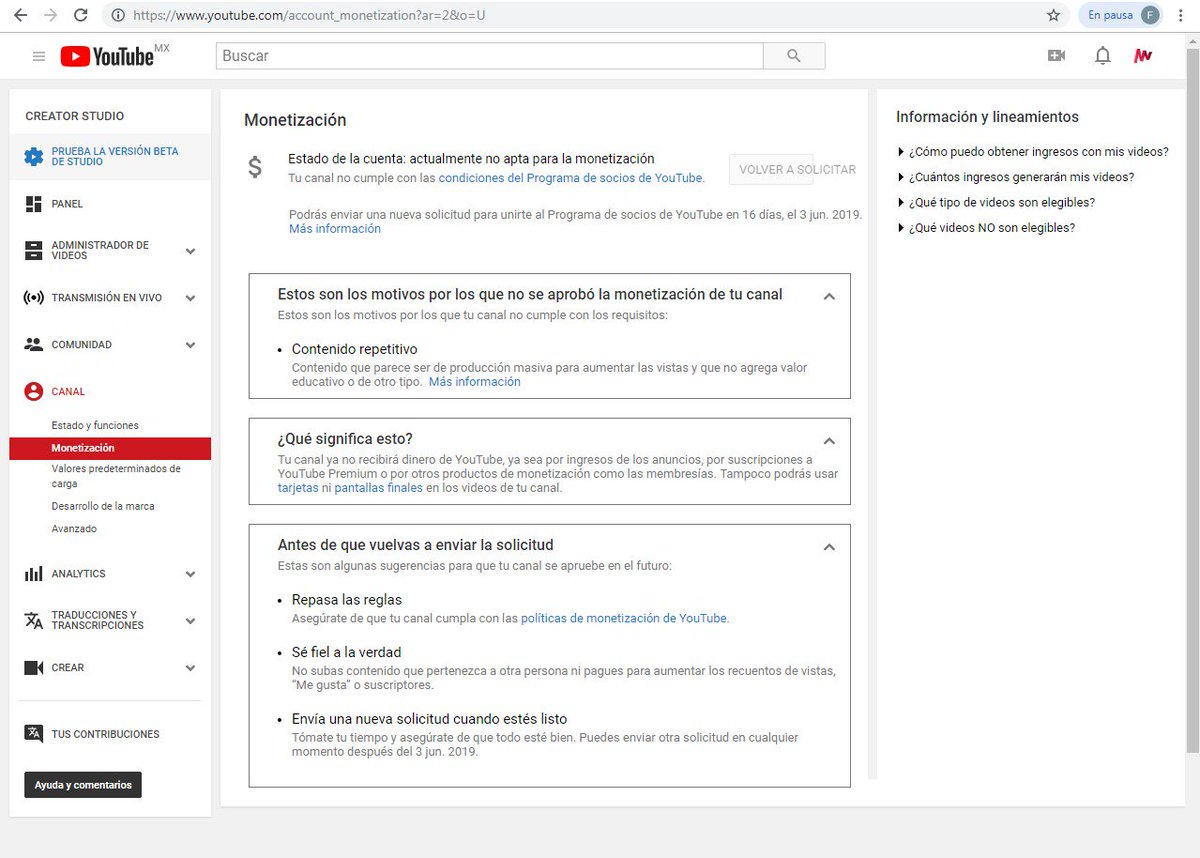Open 'políticas de monetización de YouTube' link
Viewport: 1200px width, 858px height.
point(624,618)
